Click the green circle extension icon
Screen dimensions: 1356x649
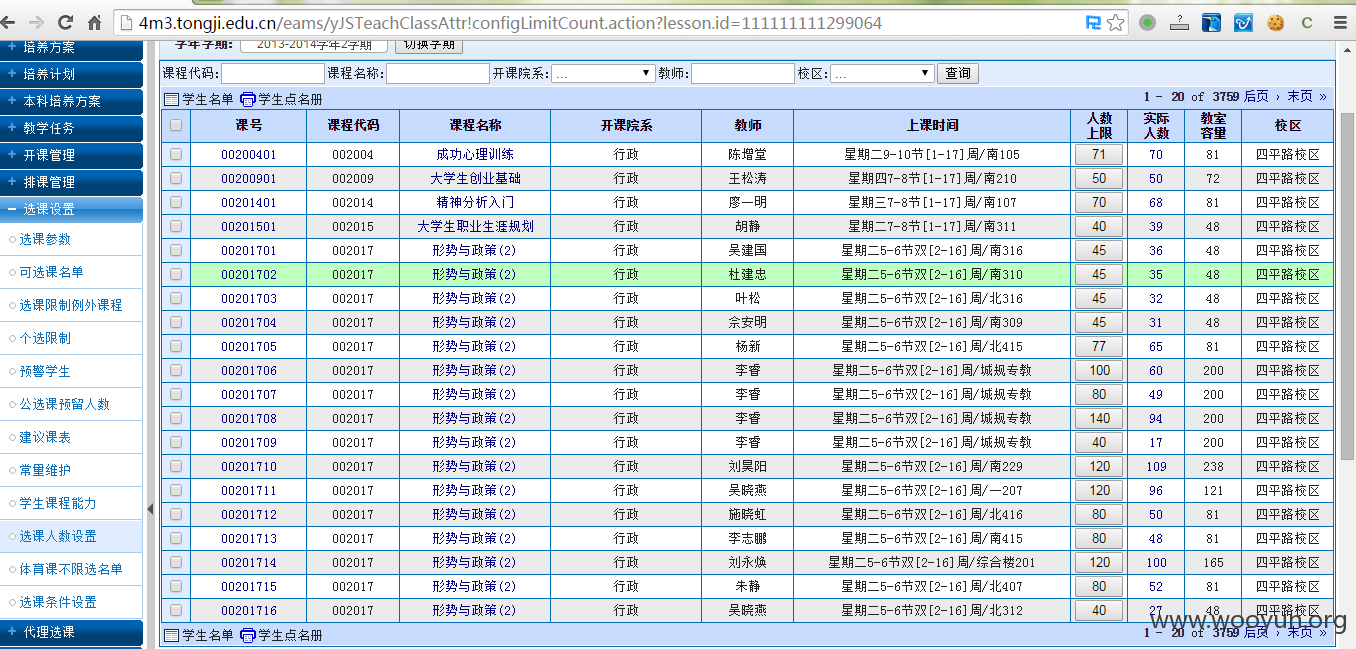pos(1148,22)
